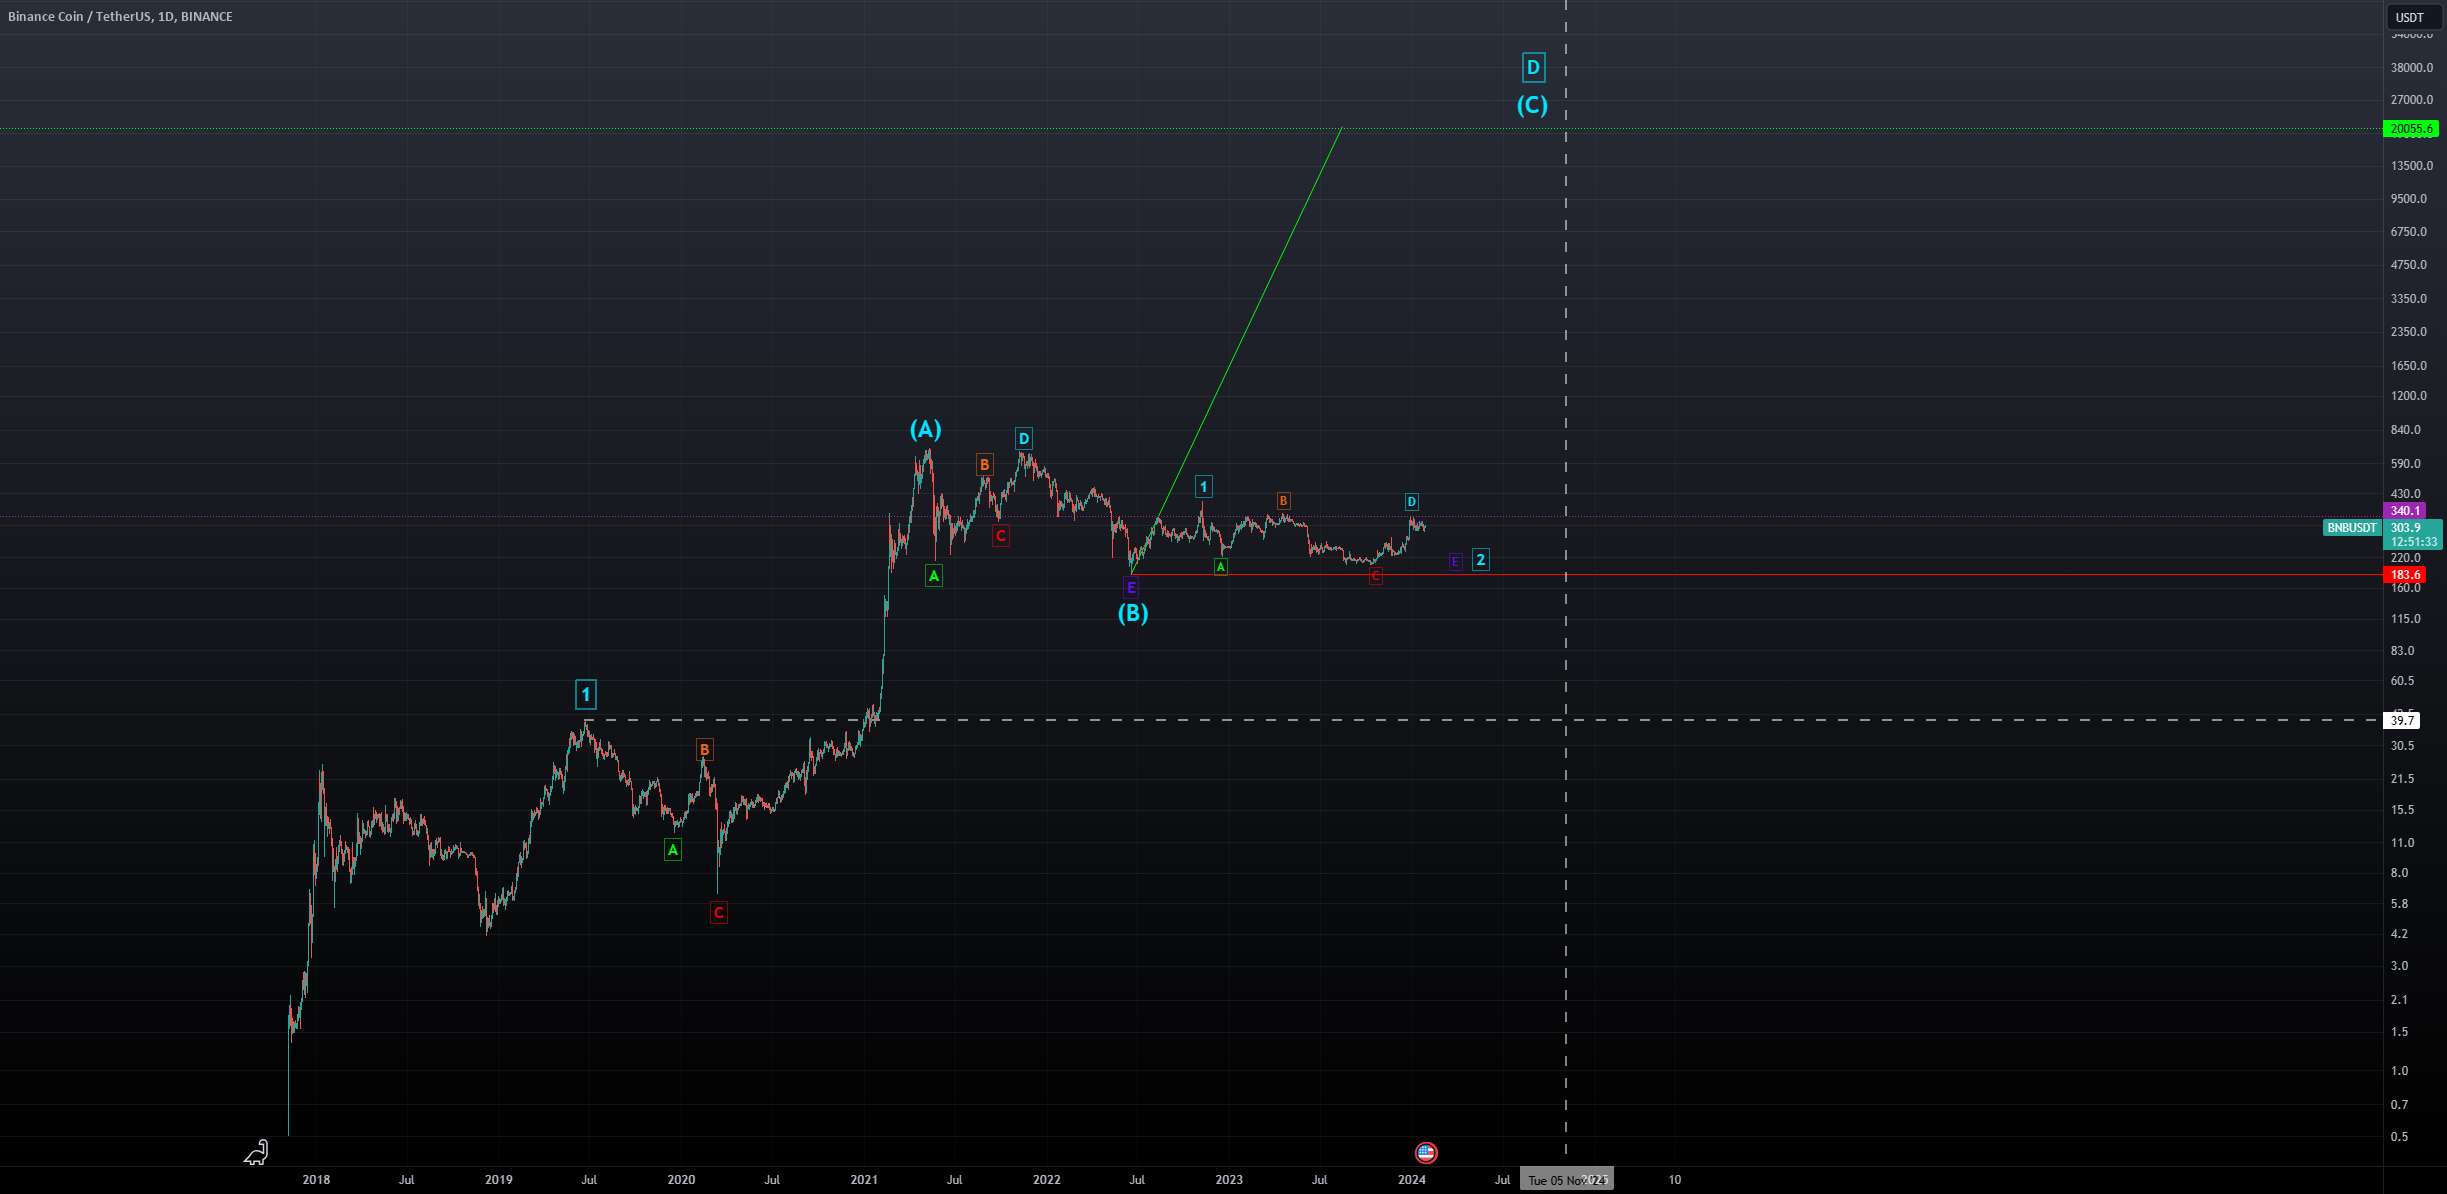Click the 2024 label on time axis

1412,1180
